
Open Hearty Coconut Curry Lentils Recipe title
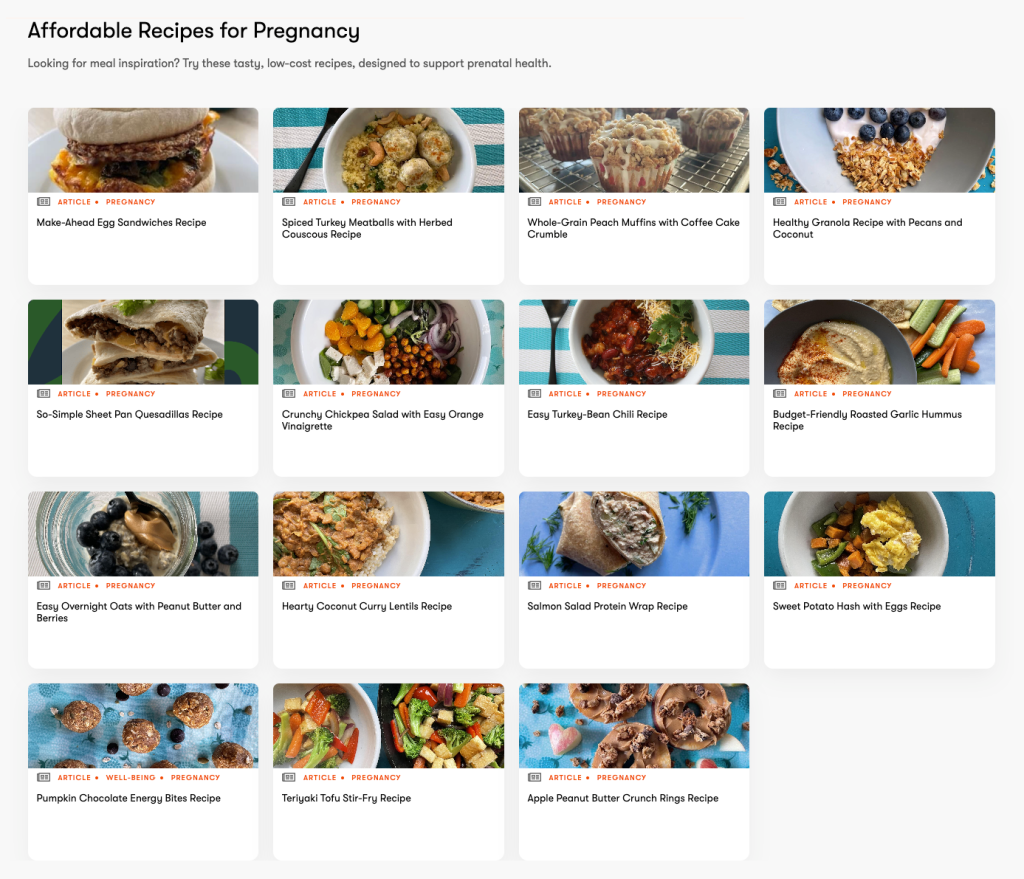[366, 606]
